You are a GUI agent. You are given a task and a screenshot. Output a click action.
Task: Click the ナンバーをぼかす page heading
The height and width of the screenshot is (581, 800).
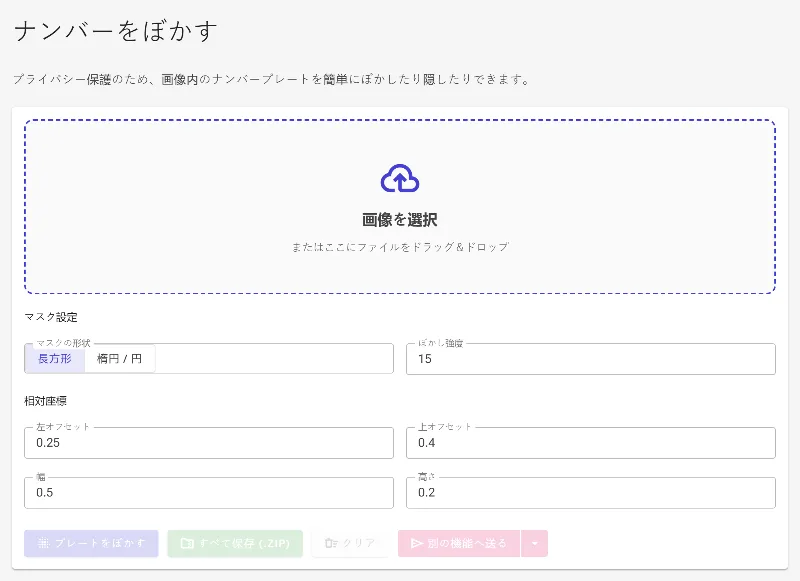(116, 31)
